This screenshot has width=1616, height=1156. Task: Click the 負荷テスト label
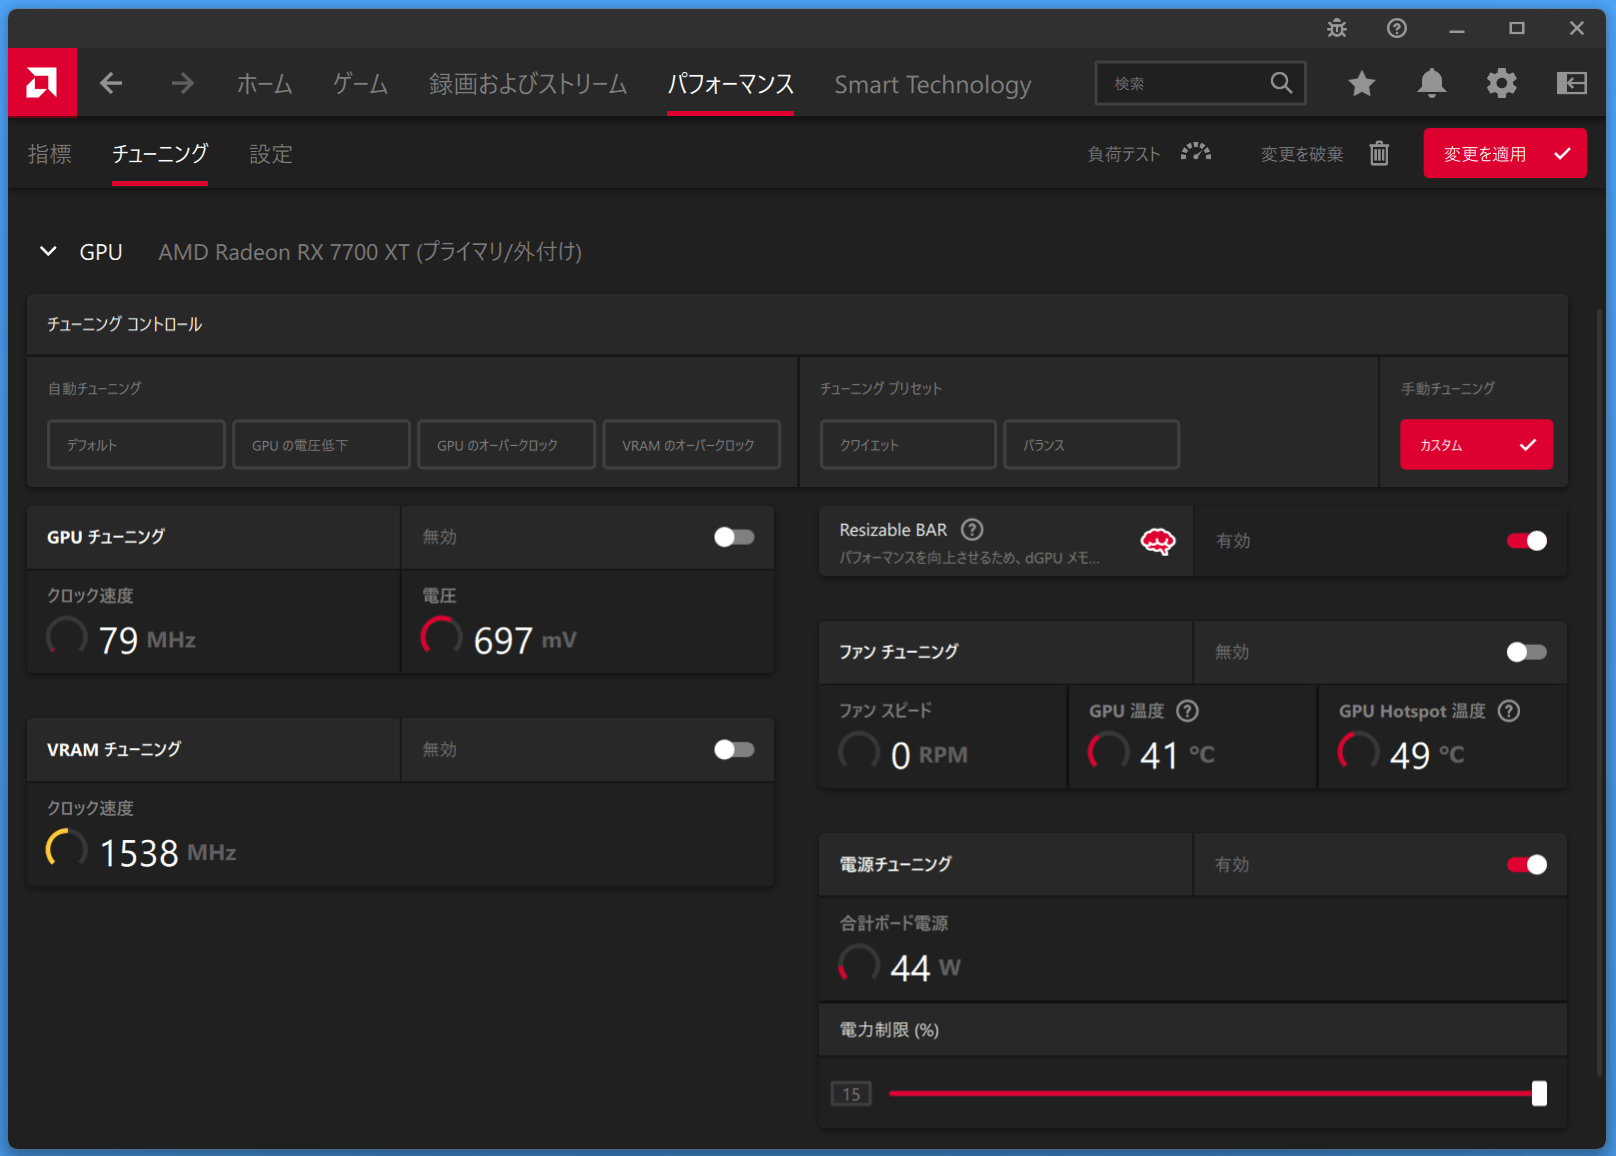coord(1124,154)
